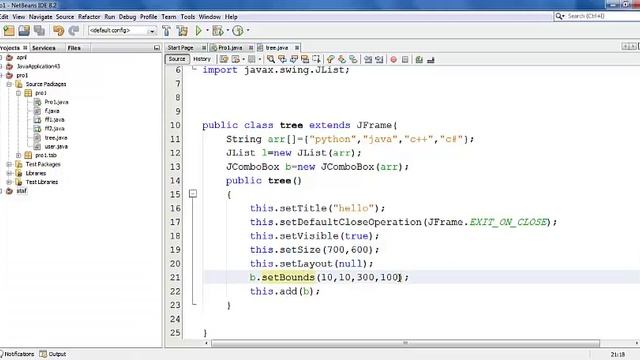Image resolution: width=640 pixels, height=360 pixels.
Task: Expand the Libraries node
Action: (x=9, y=173)
